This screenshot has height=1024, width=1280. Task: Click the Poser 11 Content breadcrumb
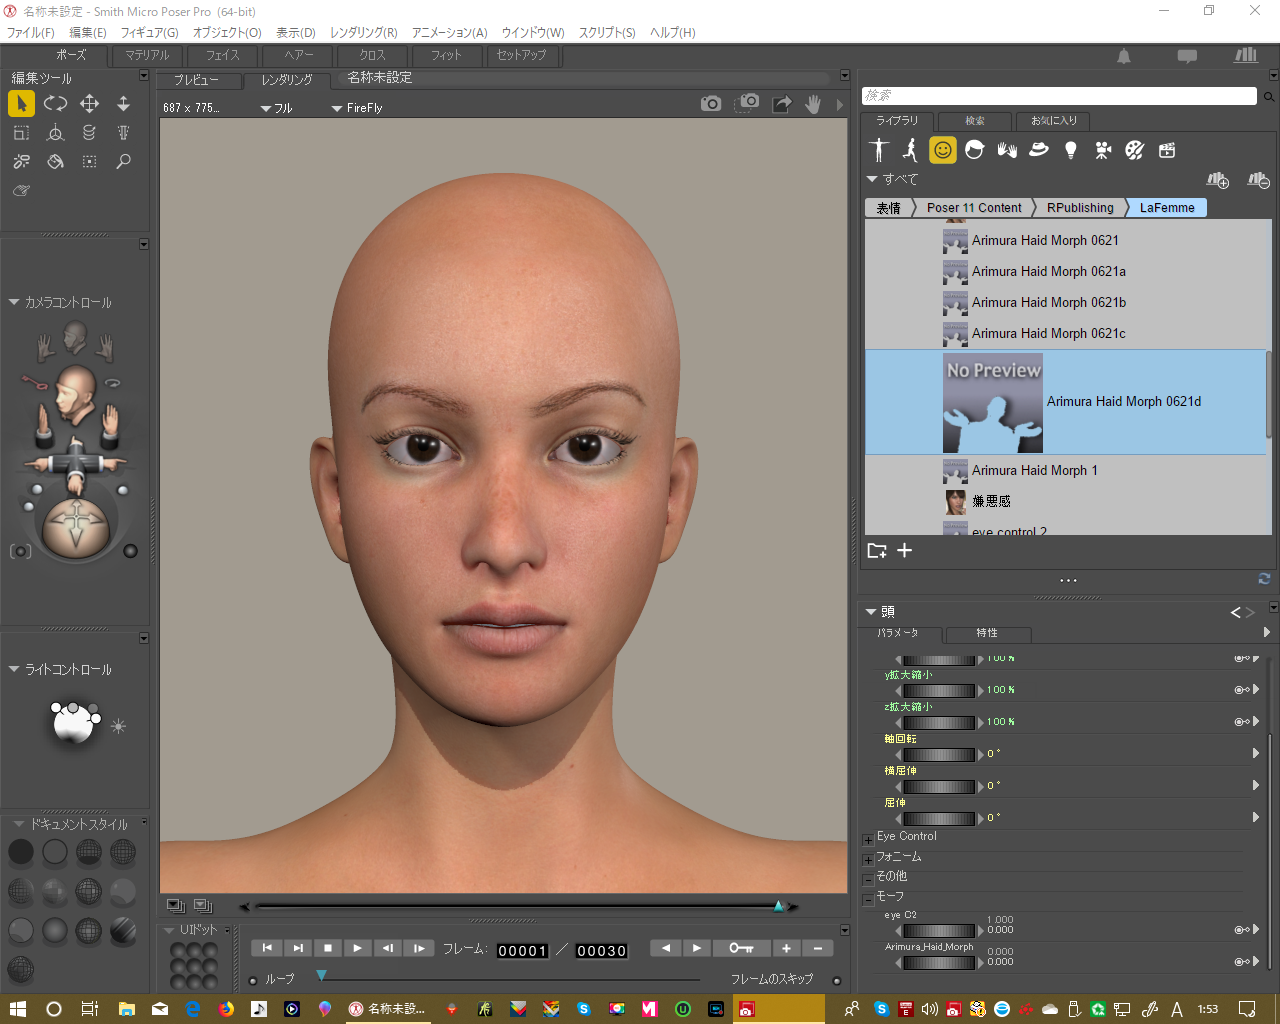click(973, 208)
